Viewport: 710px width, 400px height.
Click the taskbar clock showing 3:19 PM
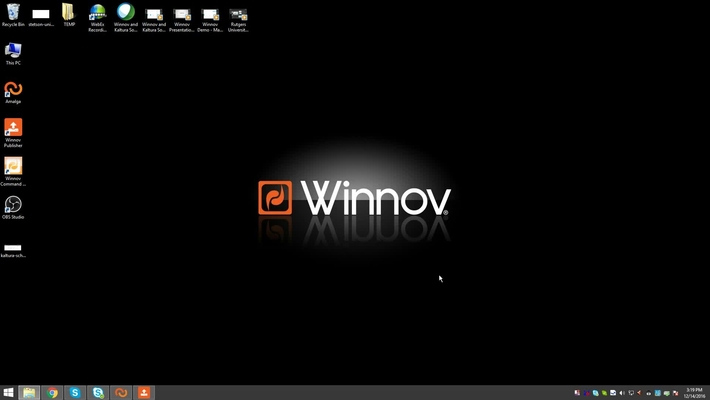[695, 393]
